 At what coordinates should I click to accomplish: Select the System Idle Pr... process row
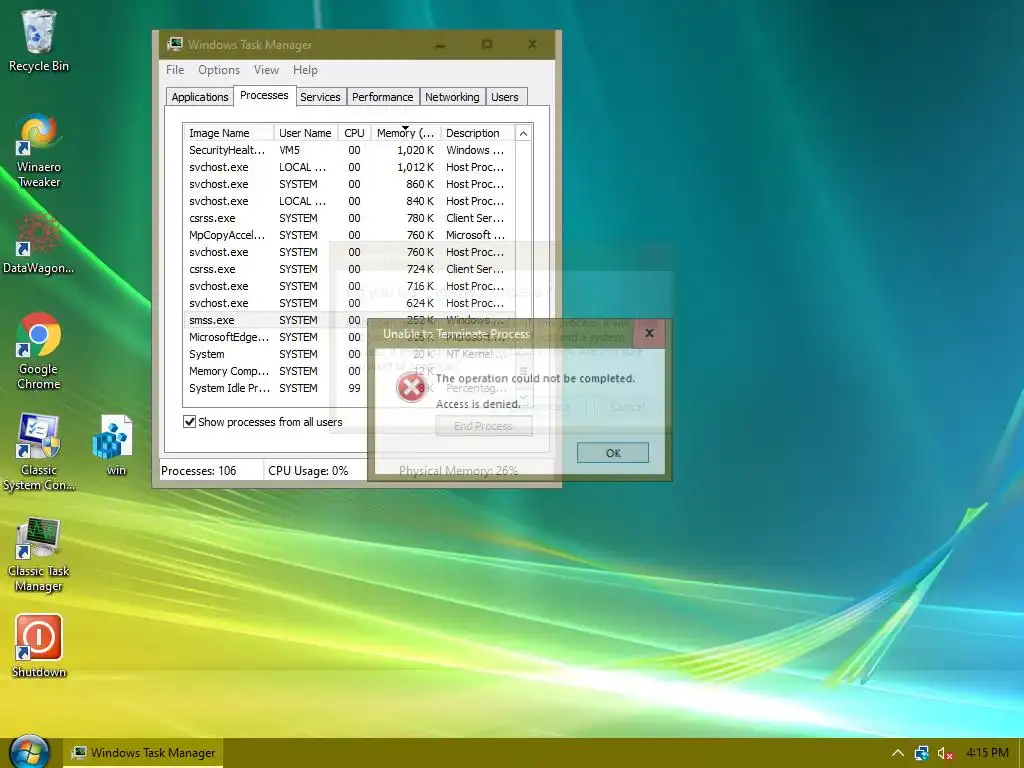tap(349, 388)
